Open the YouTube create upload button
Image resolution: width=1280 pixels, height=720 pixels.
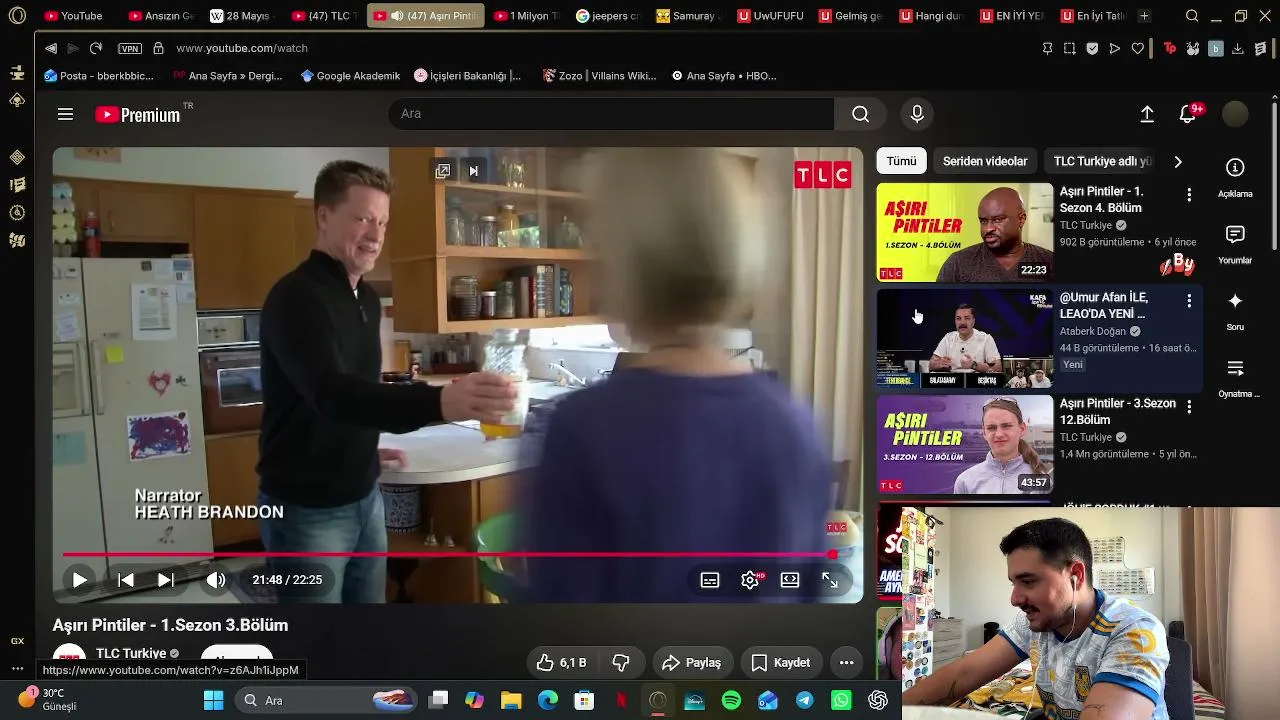1147,114
